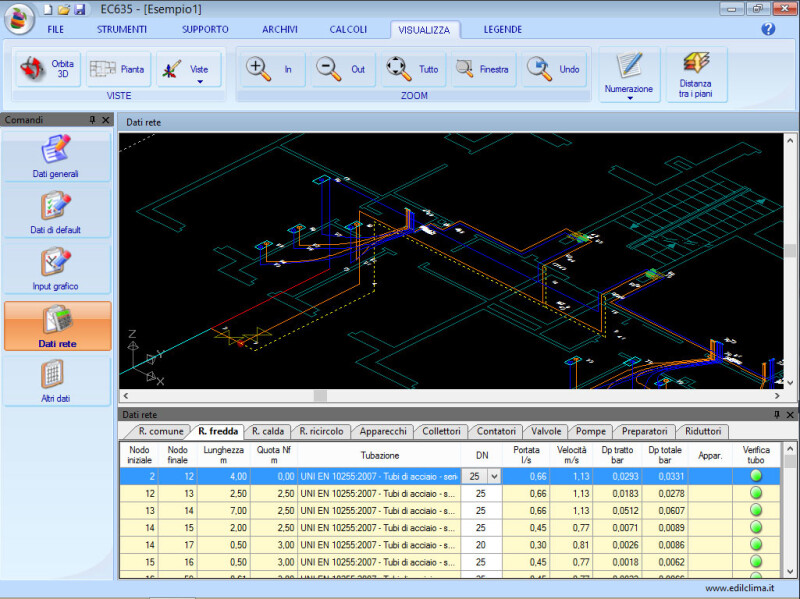Switch to Collettori tab
This screenshot has width=800, height=599.
(441, 432)
